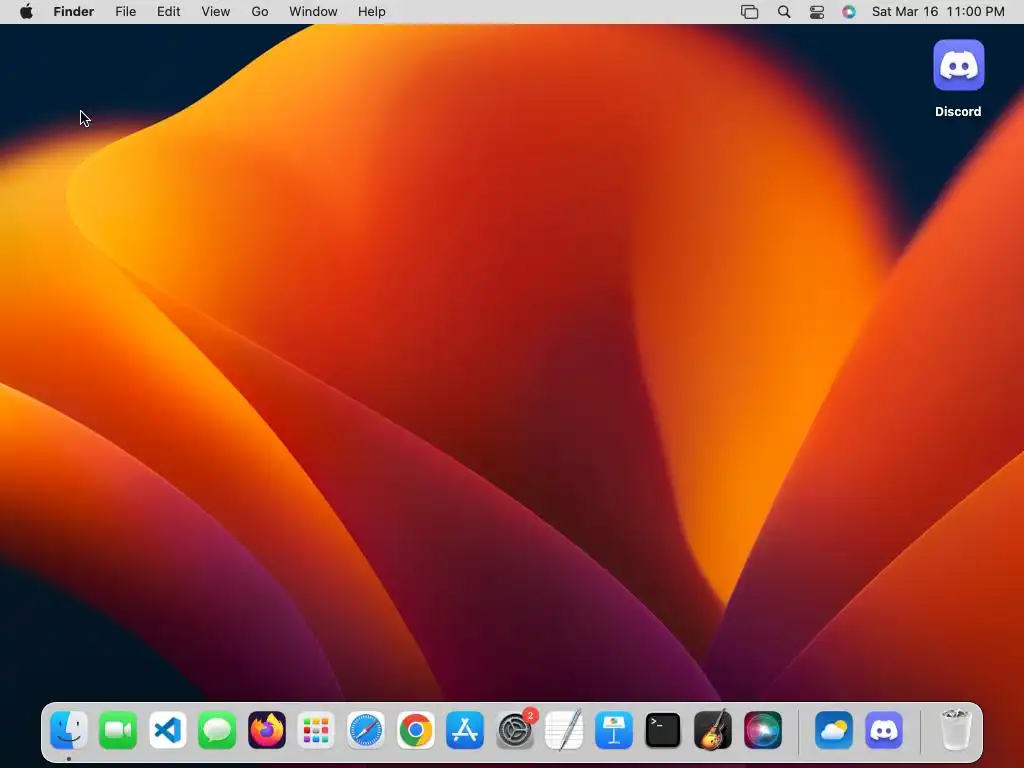Image resolution: width=1024 pixels, height=768 pixels.
Task: Launch TextEdit from the Dock
Action: 564,729
